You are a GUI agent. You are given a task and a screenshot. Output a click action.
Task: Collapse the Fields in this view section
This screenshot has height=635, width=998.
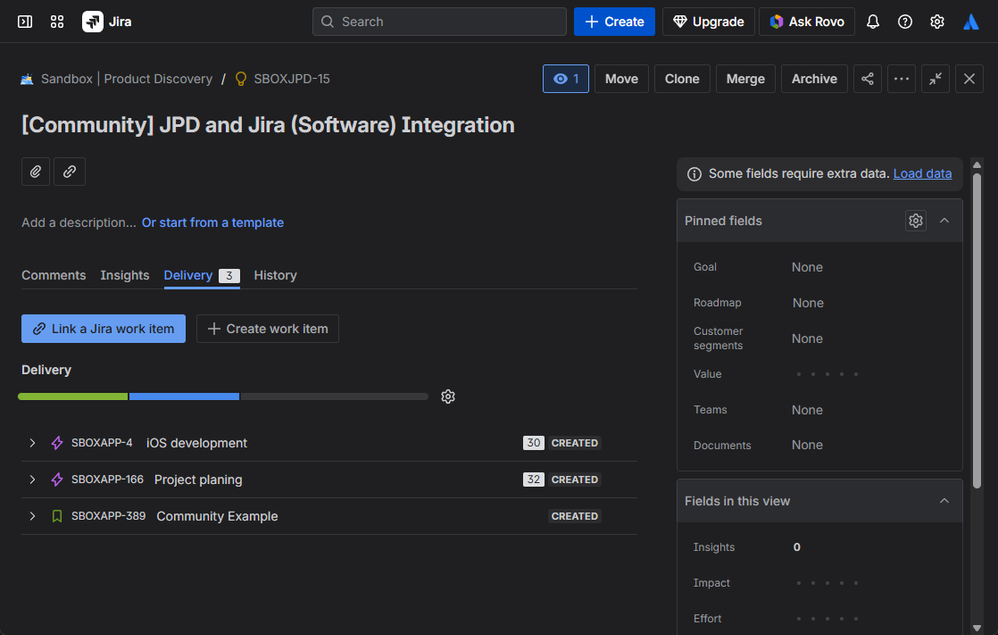click(944, 501)
